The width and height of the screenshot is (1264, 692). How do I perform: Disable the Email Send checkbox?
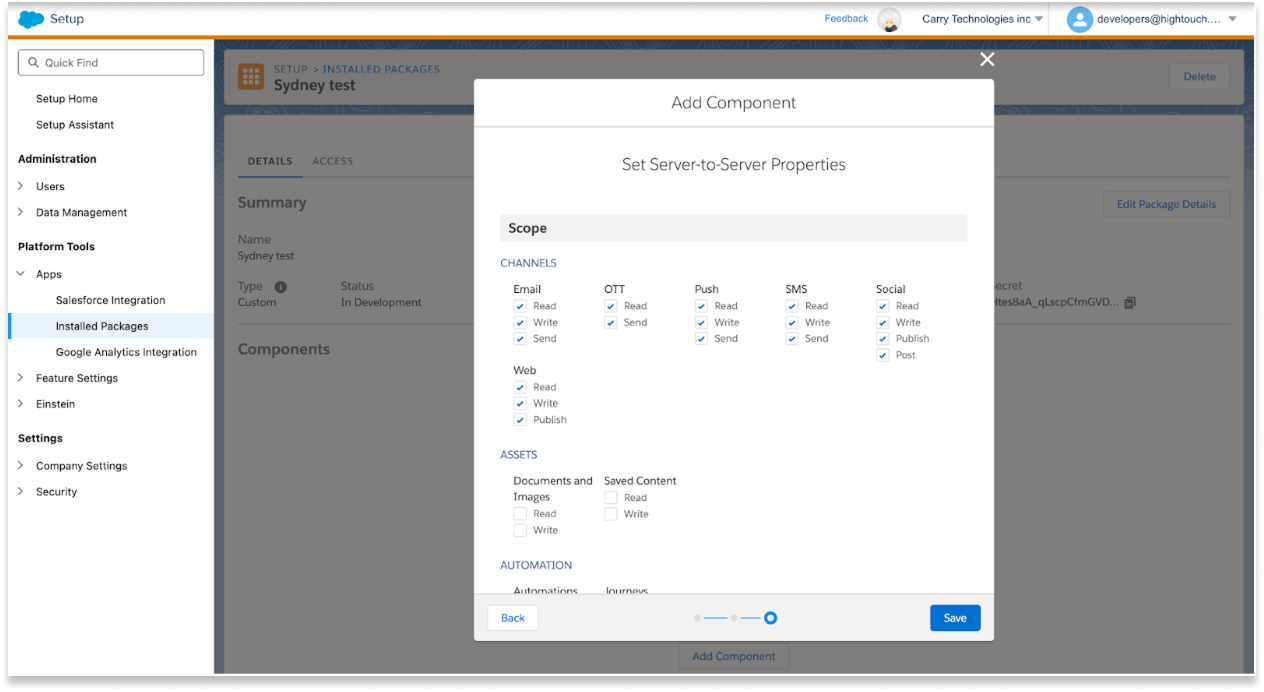[520, 338]
